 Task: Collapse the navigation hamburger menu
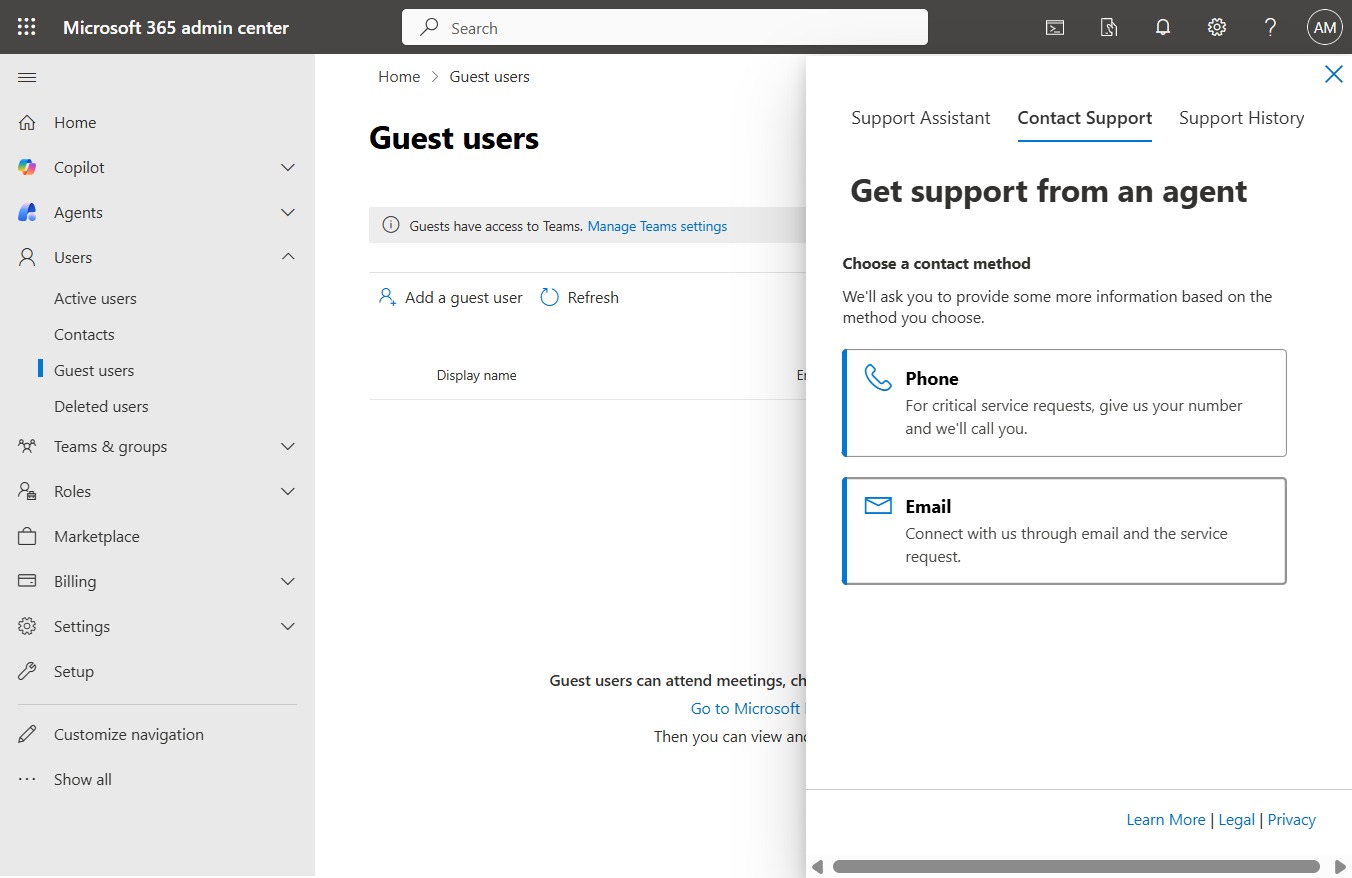(x=27, y=77)
